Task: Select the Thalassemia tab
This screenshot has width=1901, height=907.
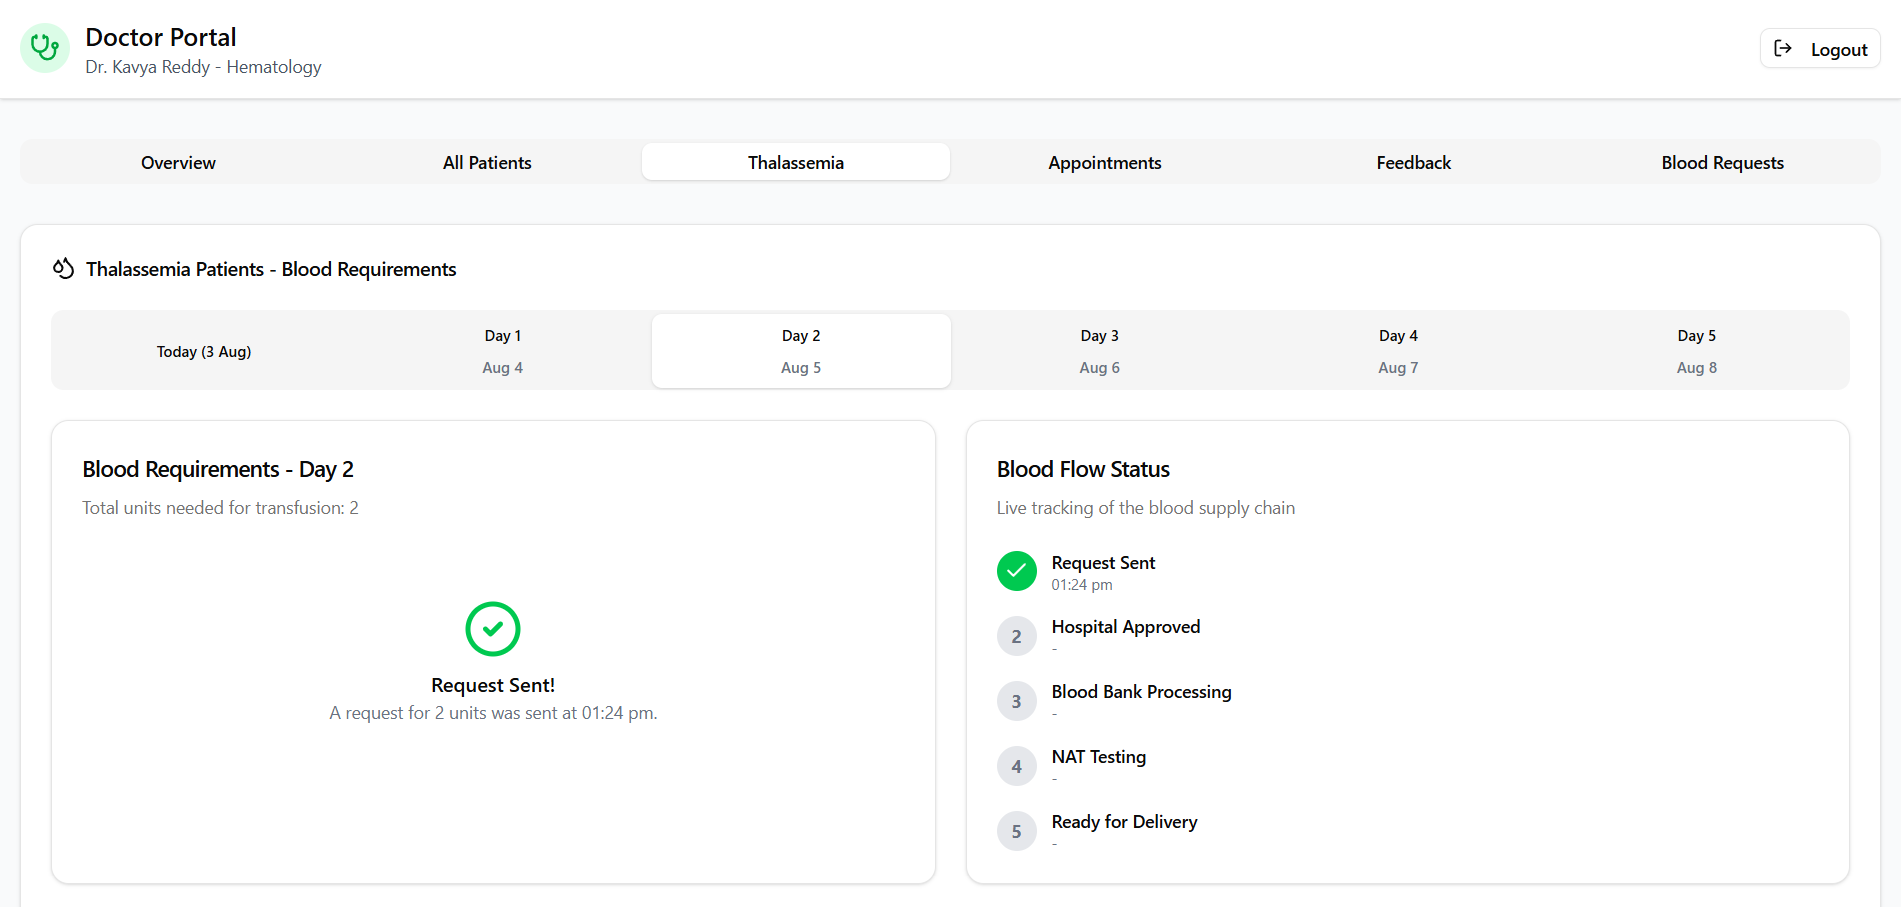Action: coord(796,162)
